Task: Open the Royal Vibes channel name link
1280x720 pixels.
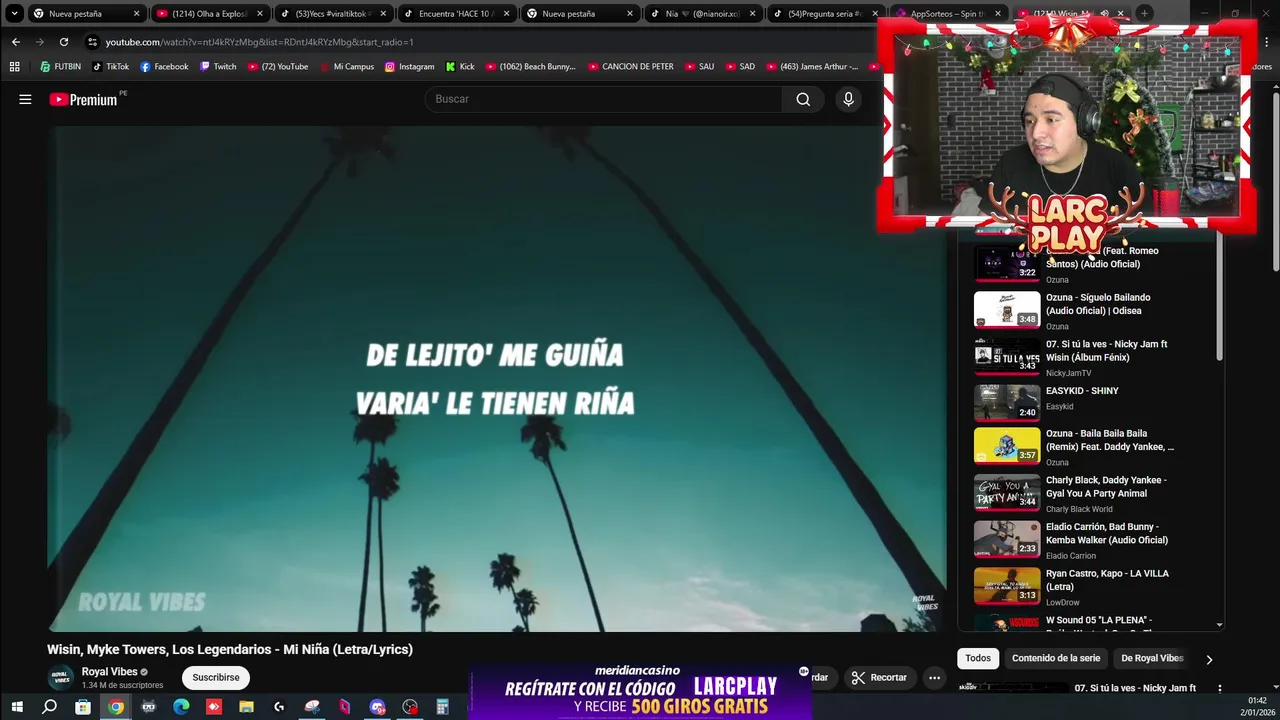Action: (x=109, y=672)
